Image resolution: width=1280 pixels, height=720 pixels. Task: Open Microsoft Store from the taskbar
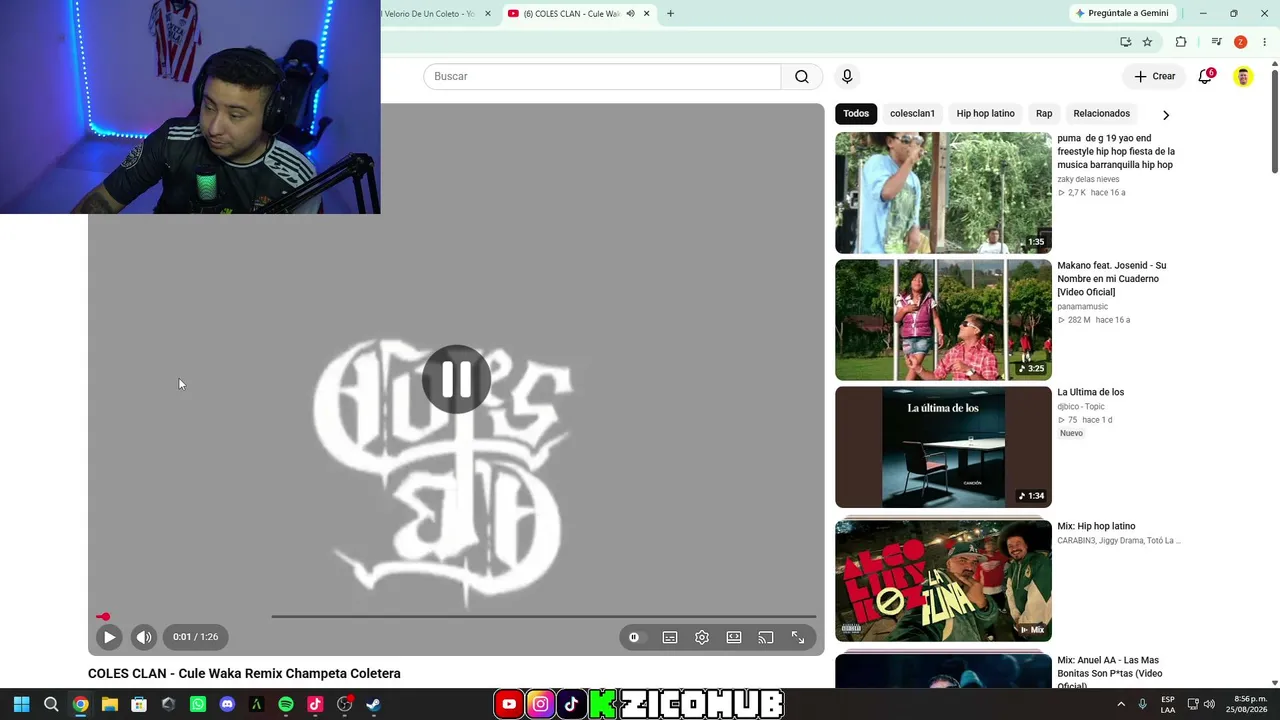coord(139,705)
